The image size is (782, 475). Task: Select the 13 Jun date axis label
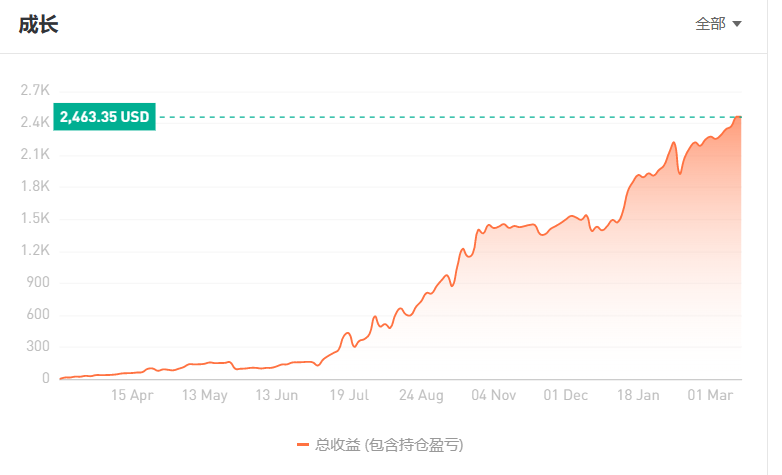coord(277,395)
